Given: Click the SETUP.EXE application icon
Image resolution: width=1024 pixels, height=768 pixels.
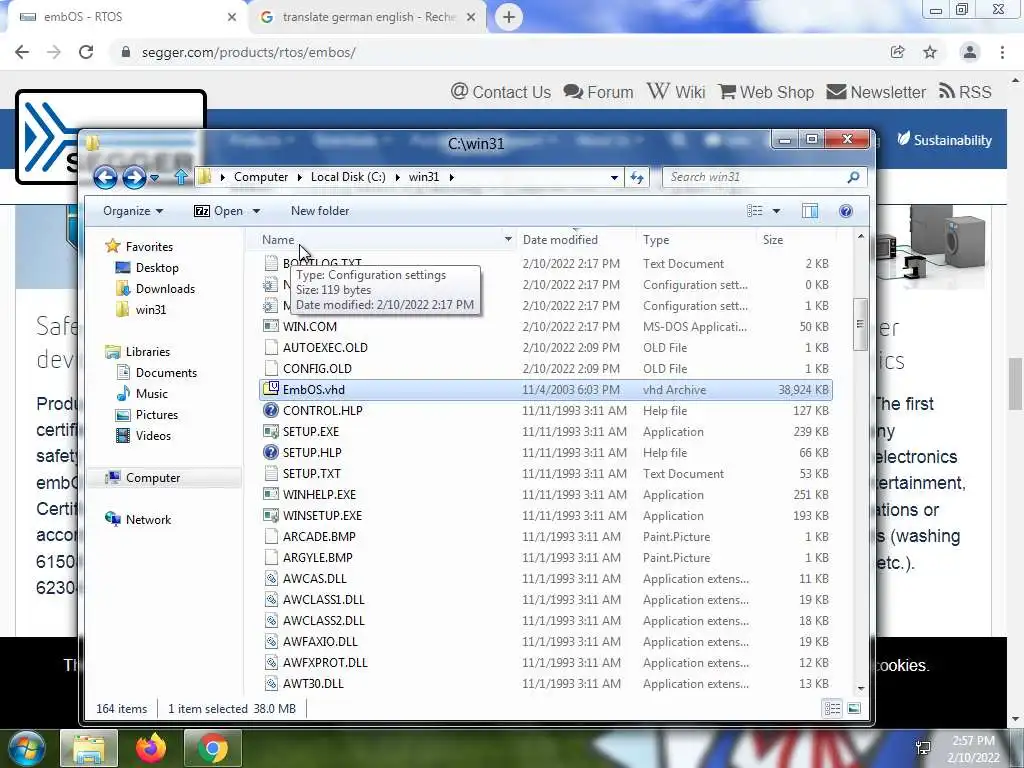Looking at the screenshot, I should [x=271, y=432].
